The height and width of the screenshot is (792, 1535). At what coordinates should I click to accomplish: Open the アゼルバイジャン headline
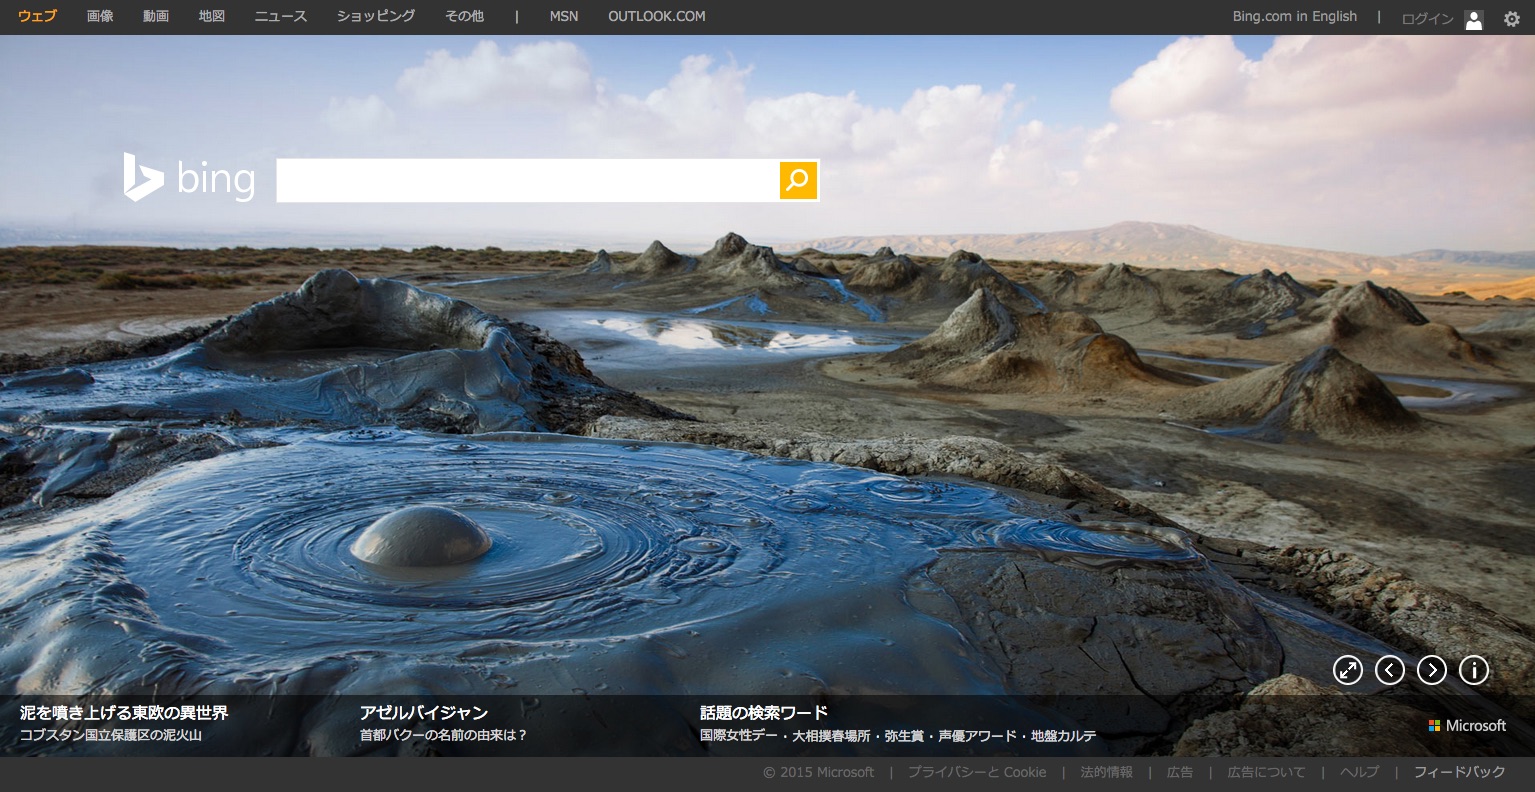click(x=423, y=712)
